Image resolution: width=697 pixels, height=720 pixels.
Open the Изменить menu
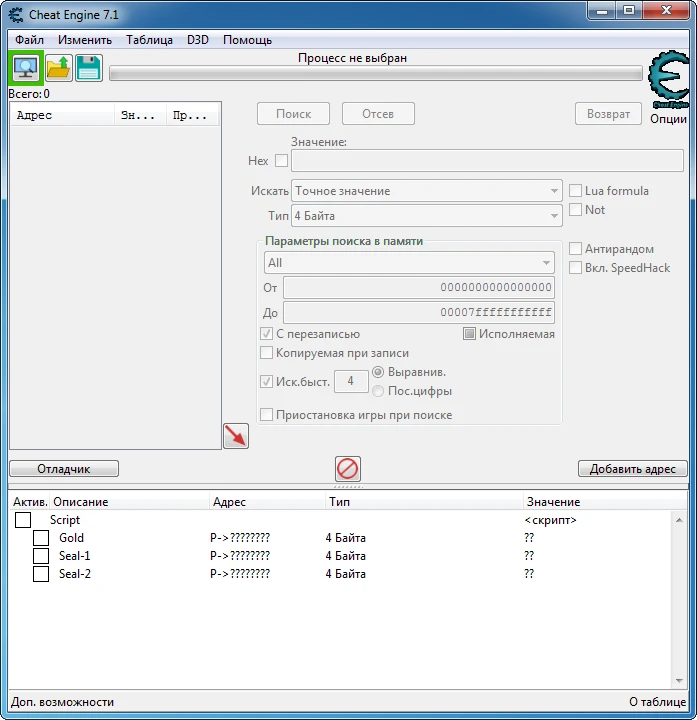(x=85, y=40)
